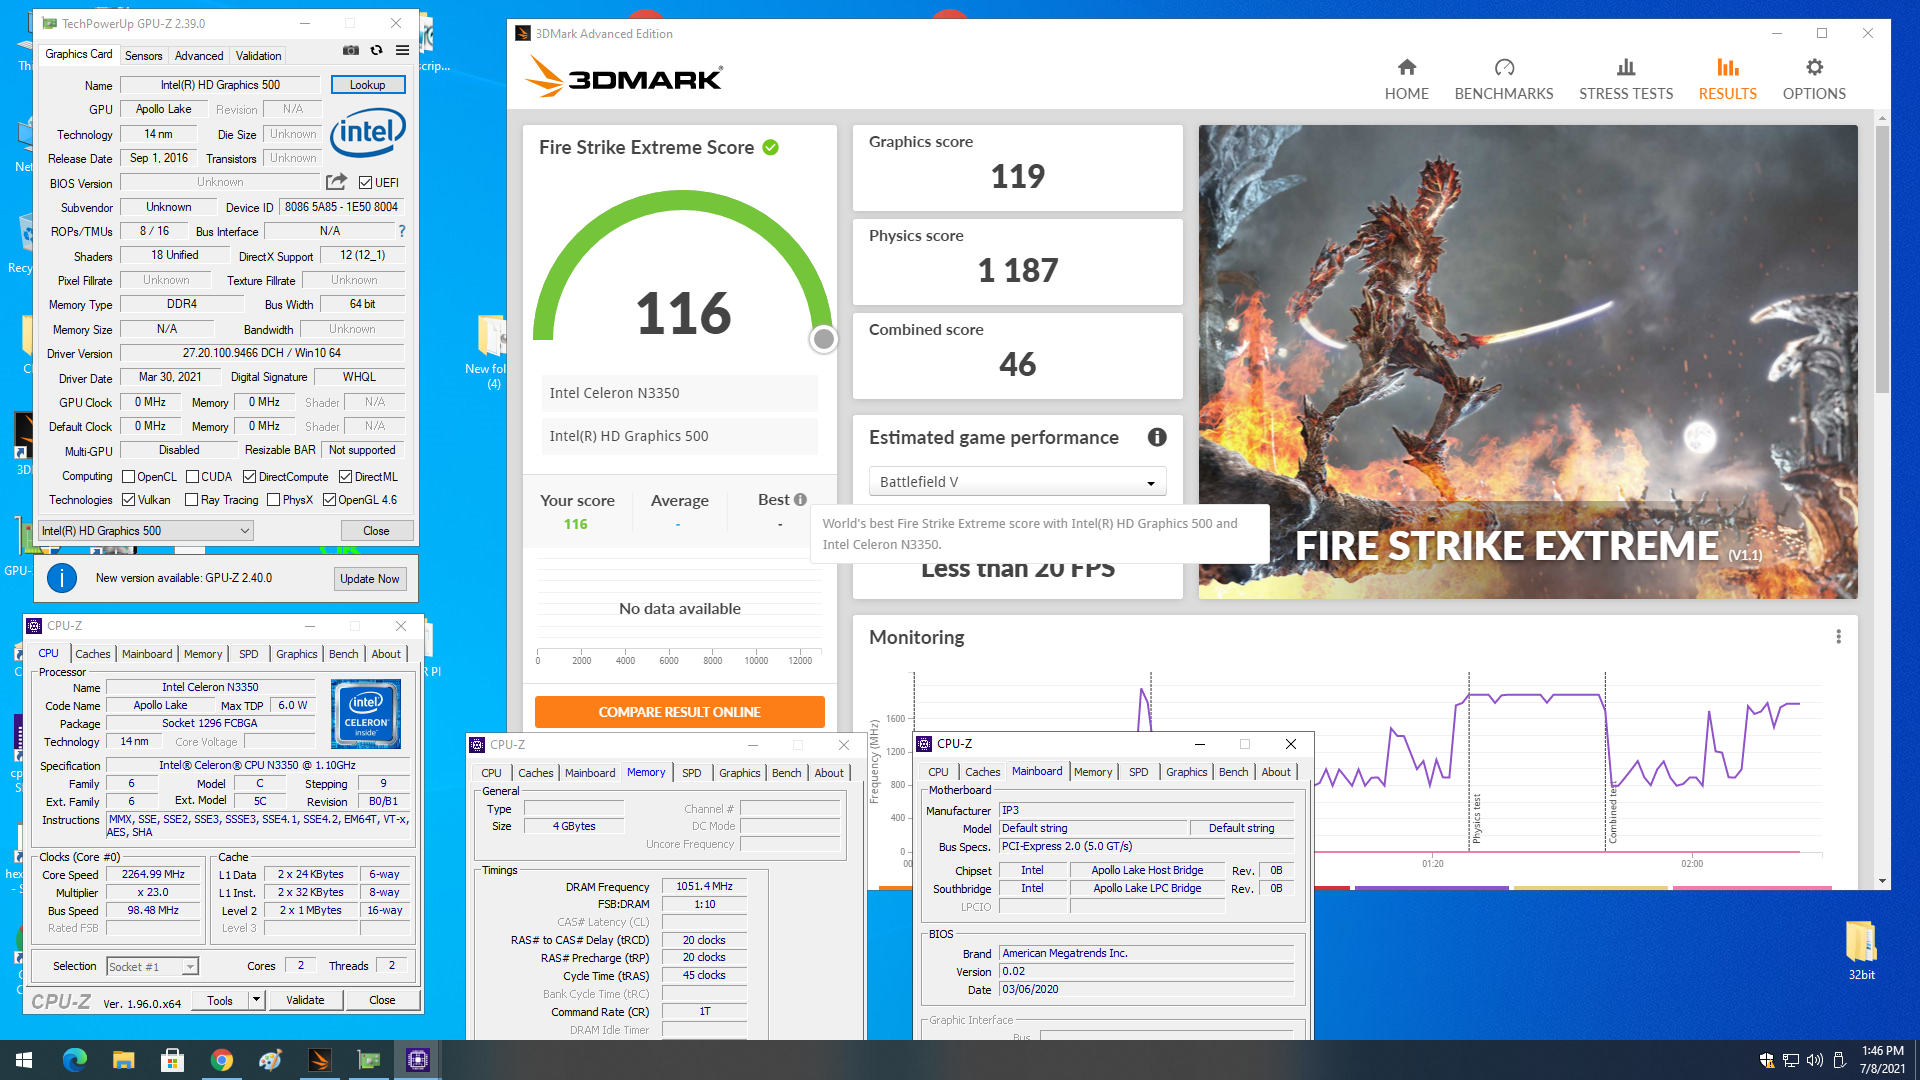Switch to GPU-Z Sensors tab
Screen dimensions: 1920x1080
pyautogui.click(x=143, y=56)
